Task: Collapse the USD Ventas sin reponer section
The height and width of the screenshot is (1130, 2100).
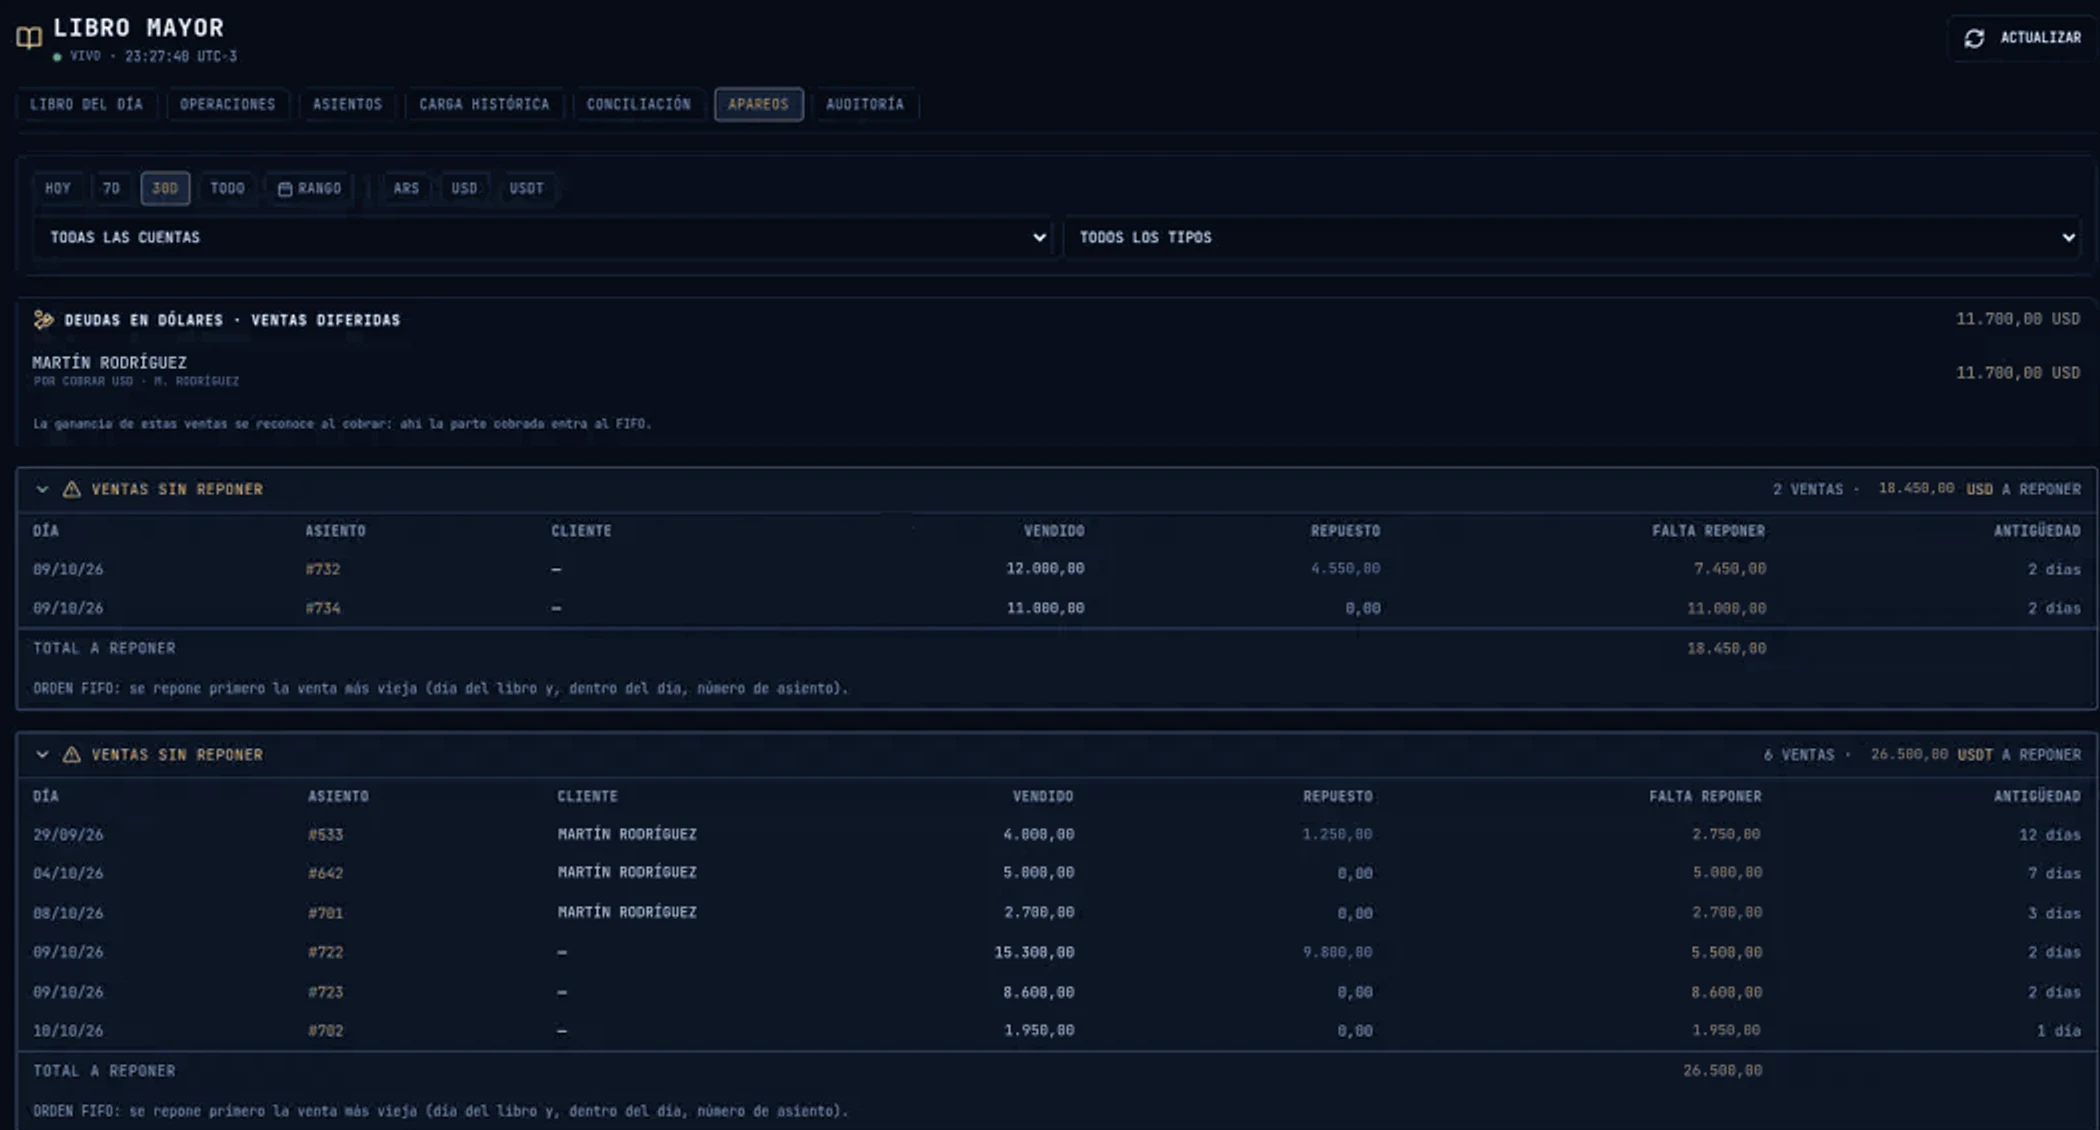Action: coord(42,489)
